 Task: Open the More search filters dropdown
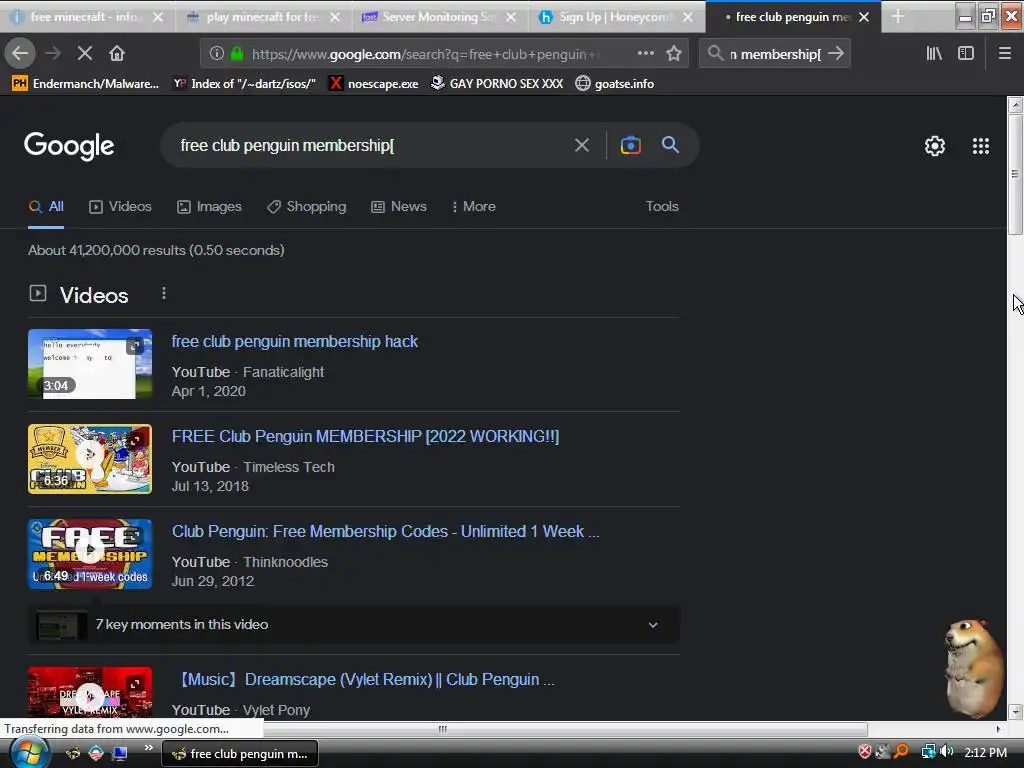pyautogui.click(x=473, y=206)
